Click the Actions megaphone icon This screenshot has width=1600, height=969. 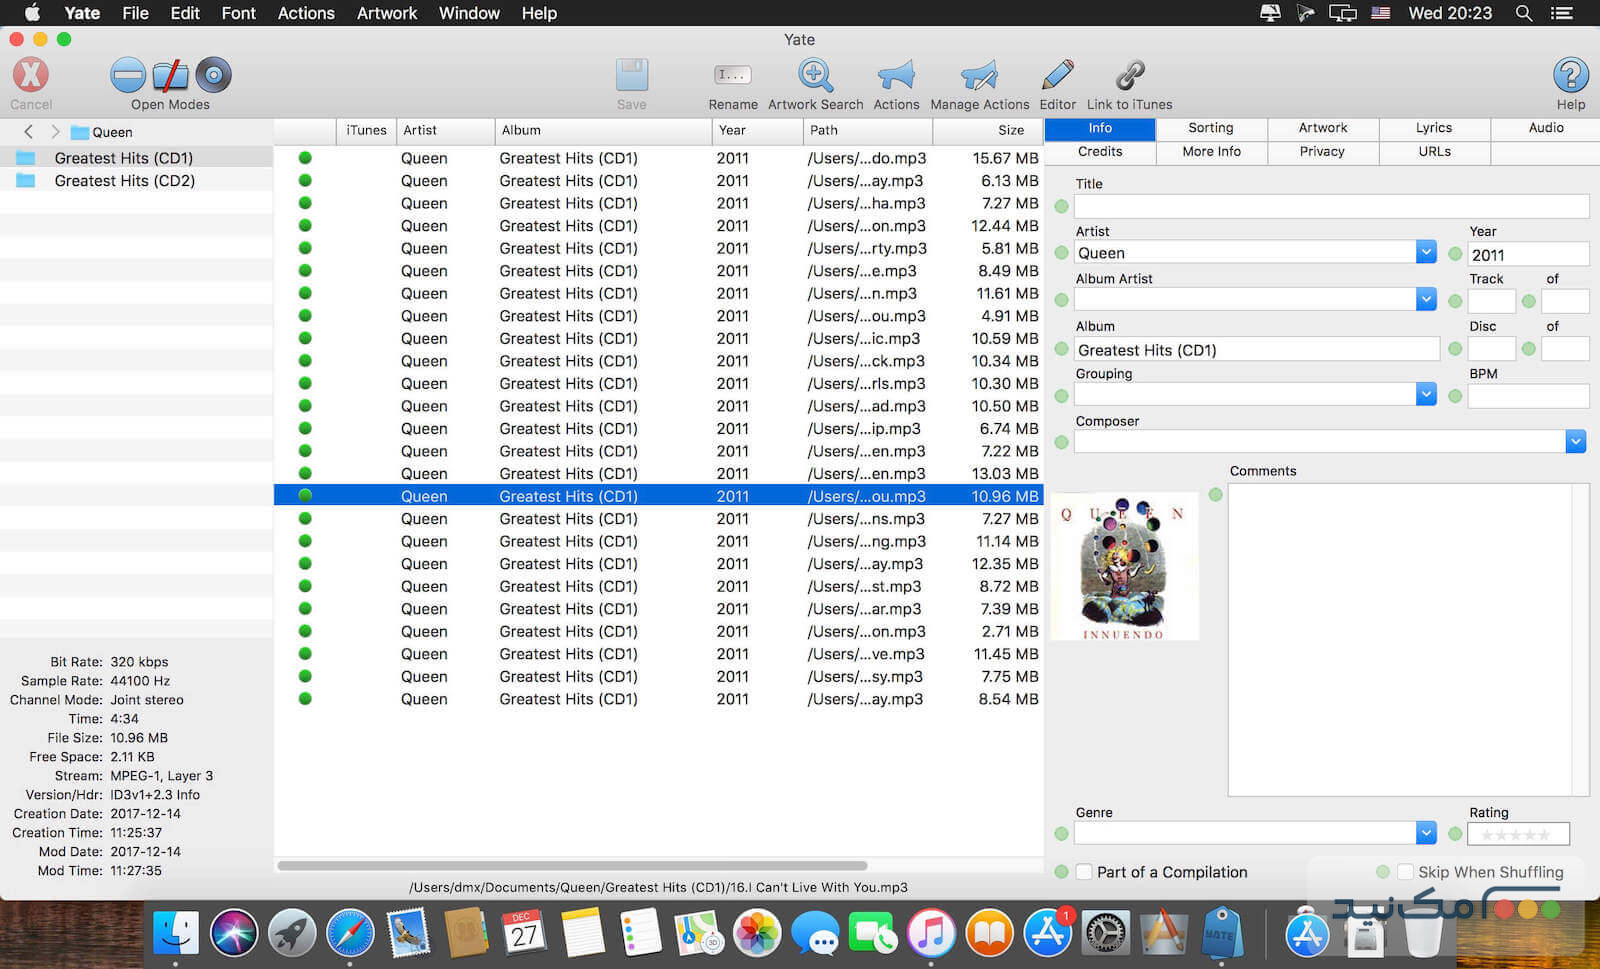(896, 76)
